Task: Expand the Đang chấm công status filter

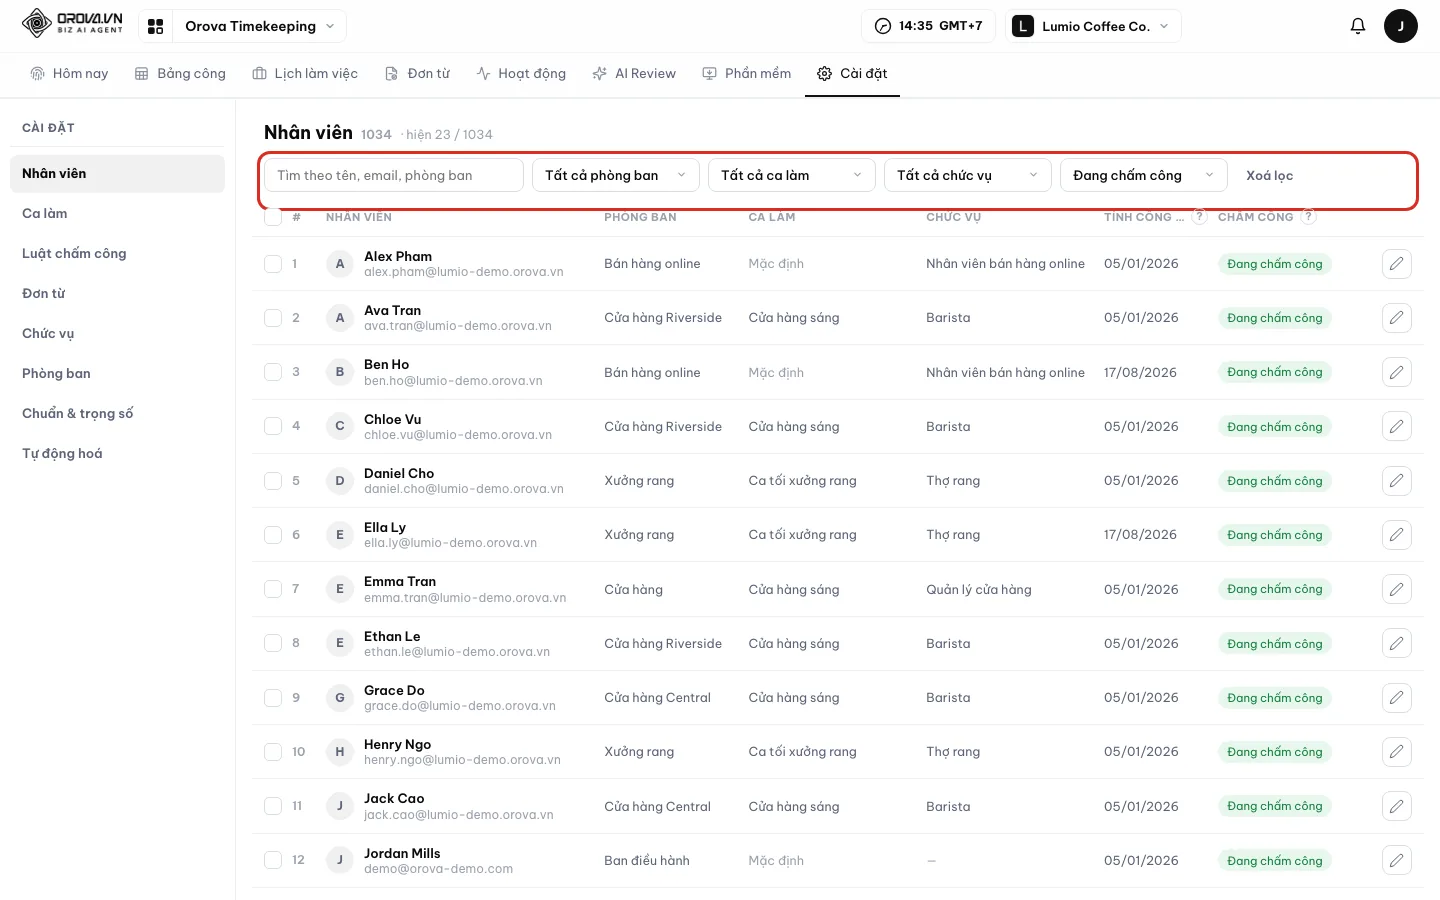Action: pyautogui.click(x=1144, y=175)
